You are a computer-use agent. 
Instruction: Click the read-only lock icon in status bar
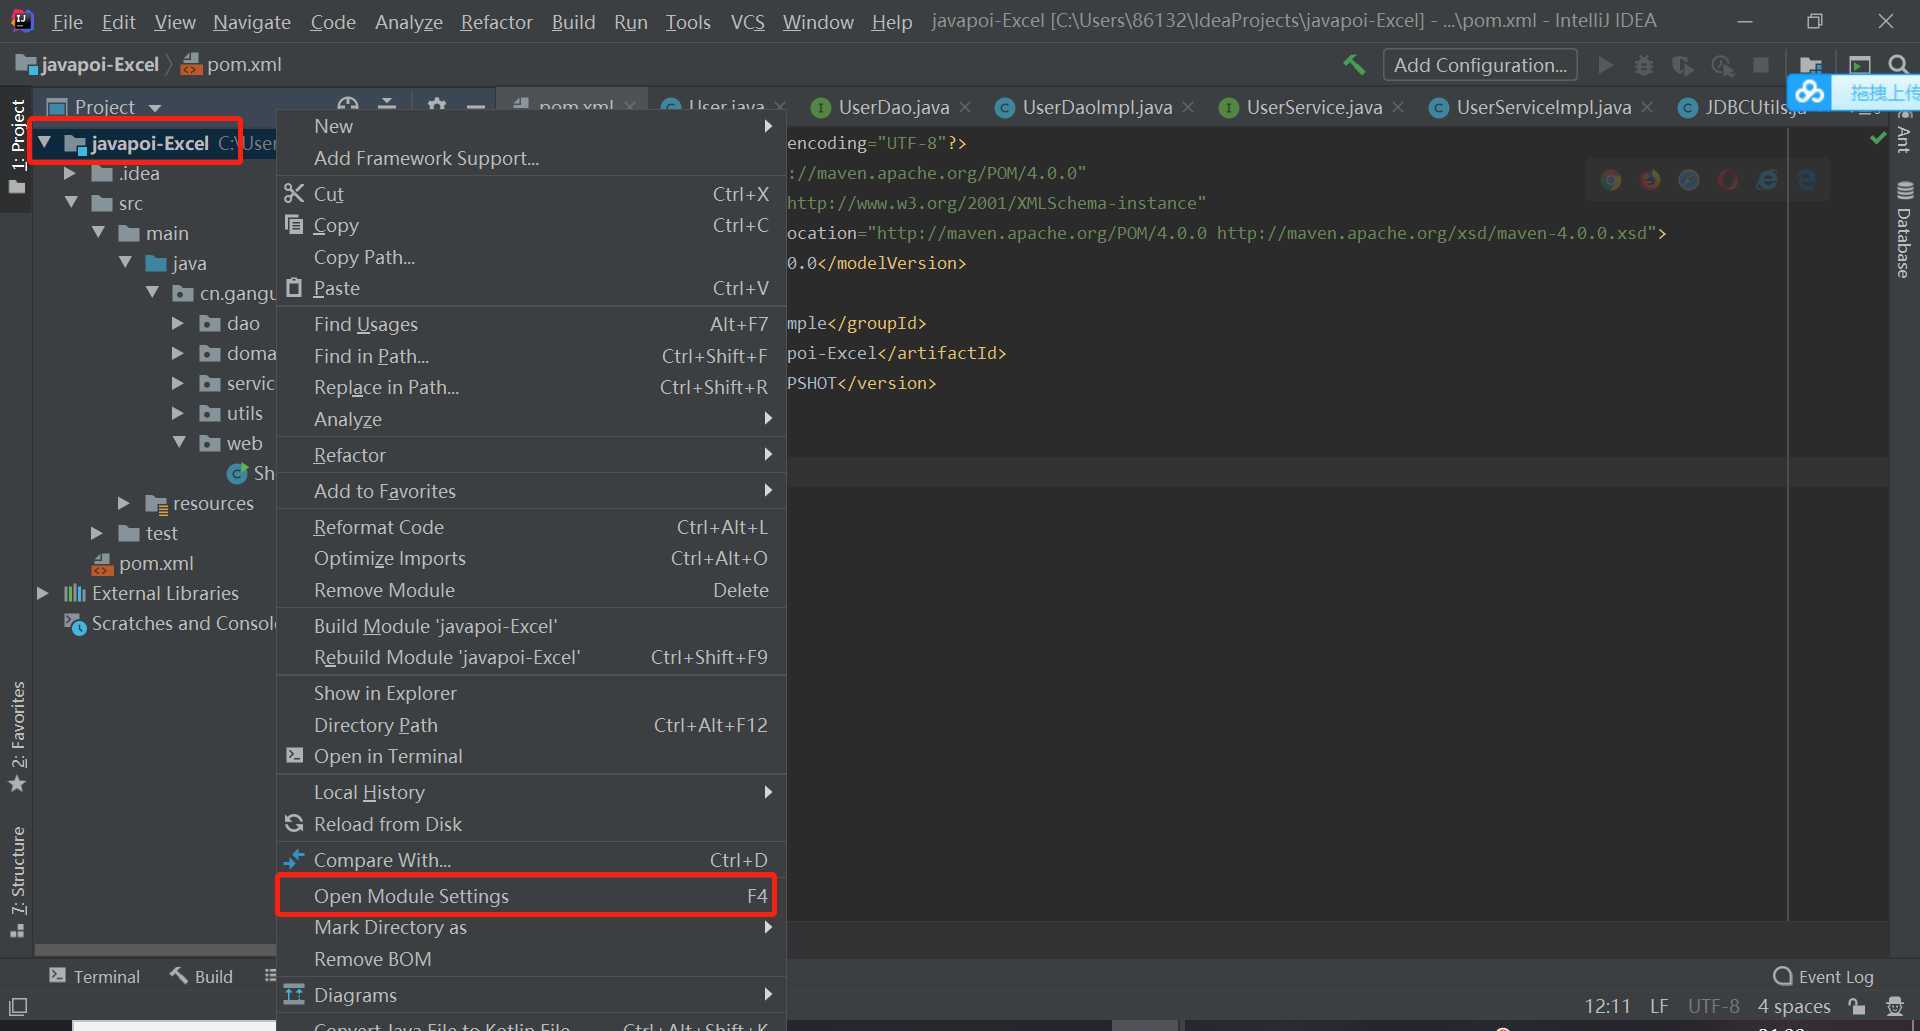click(x=1857, y=1006)
